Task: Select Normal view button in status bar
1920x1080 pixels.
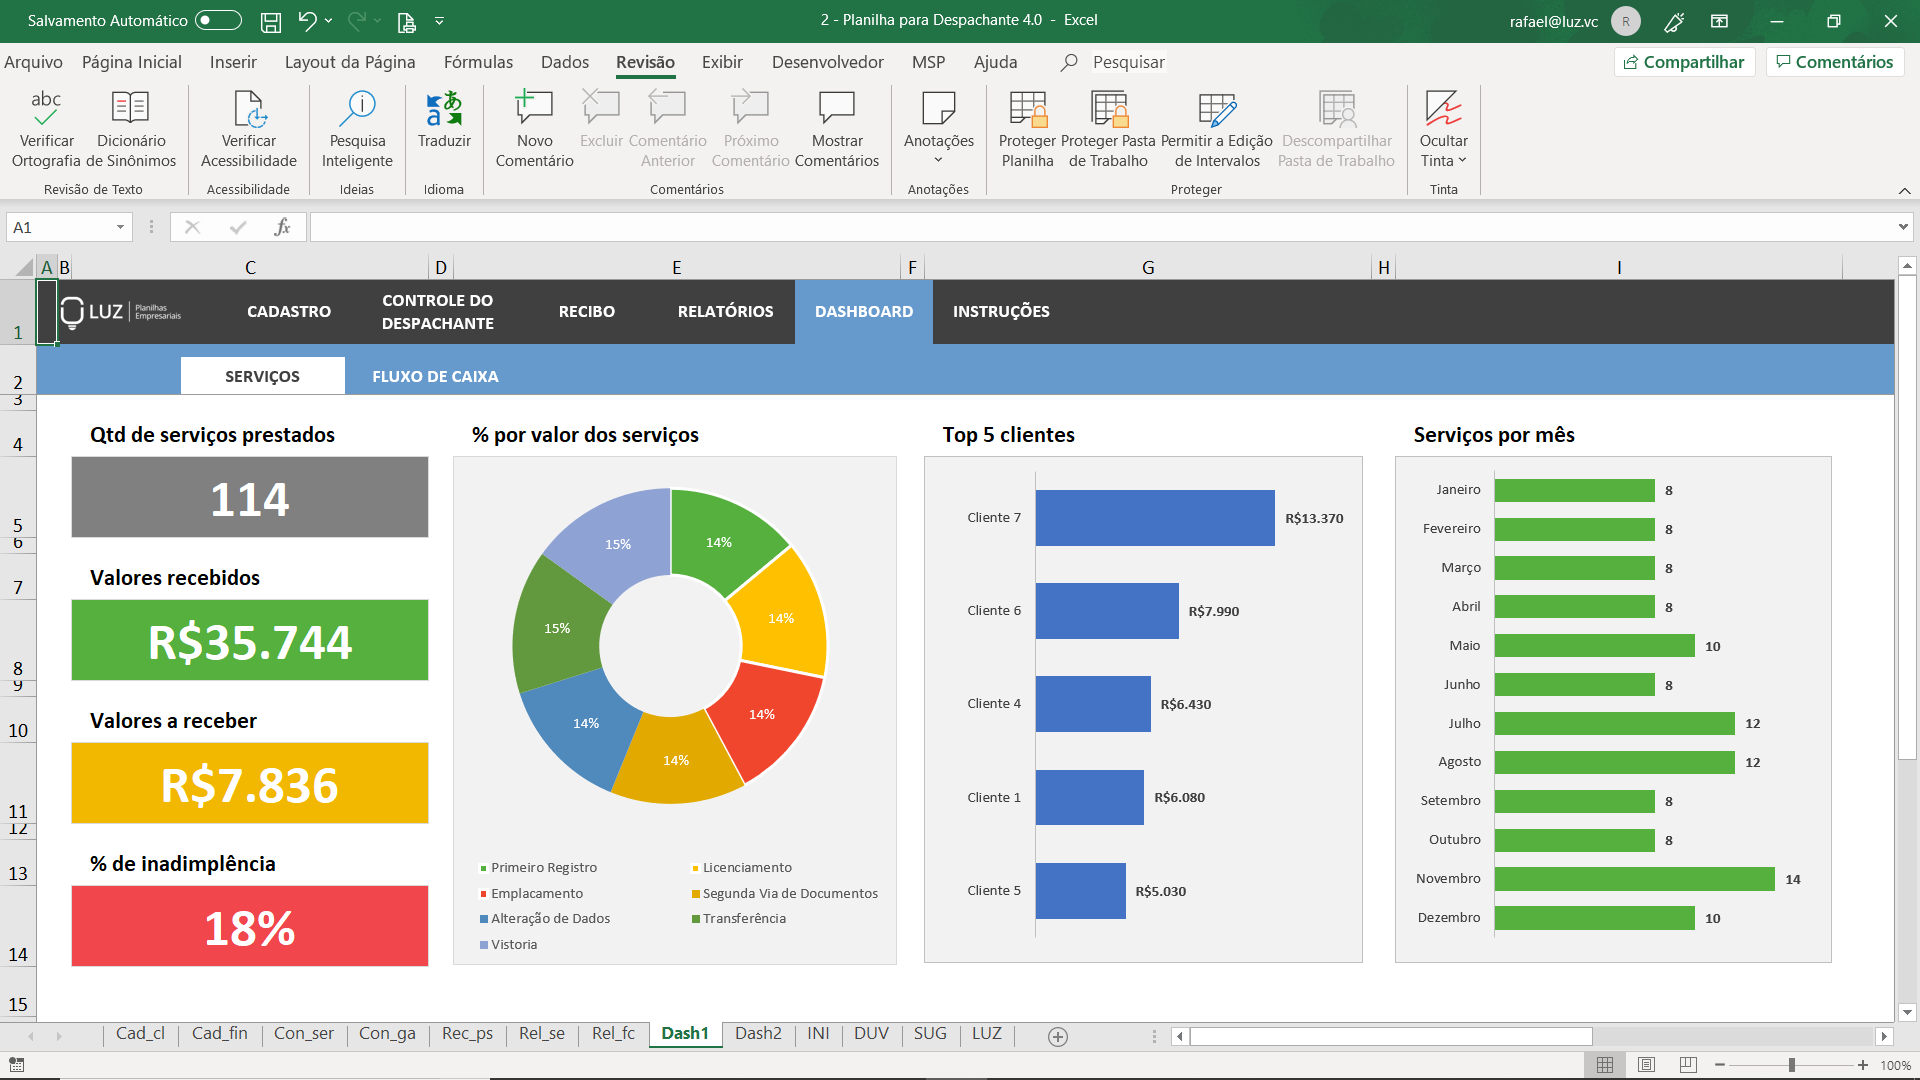Action: pos(1605,1065)
